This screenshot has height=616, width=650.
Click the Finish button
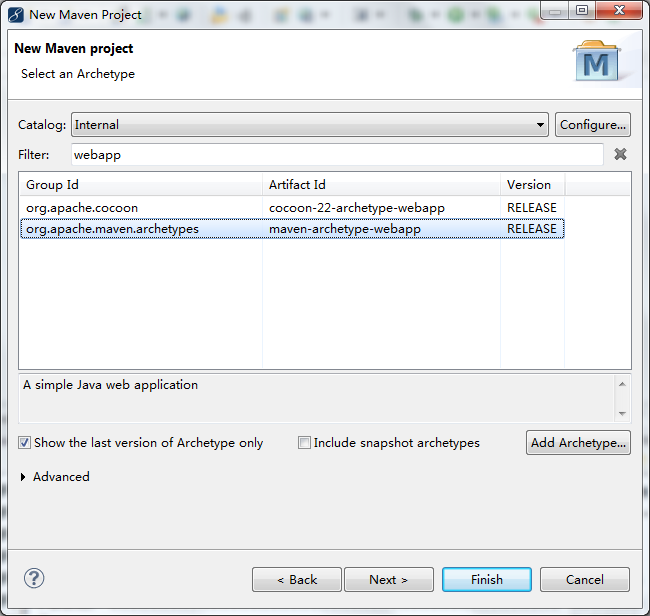coord(487,580)
